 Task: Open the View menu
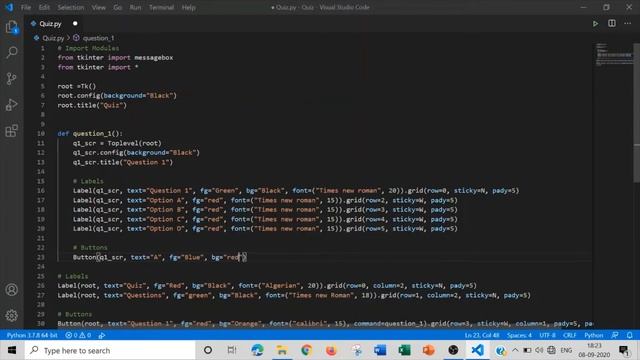point(98,7)
